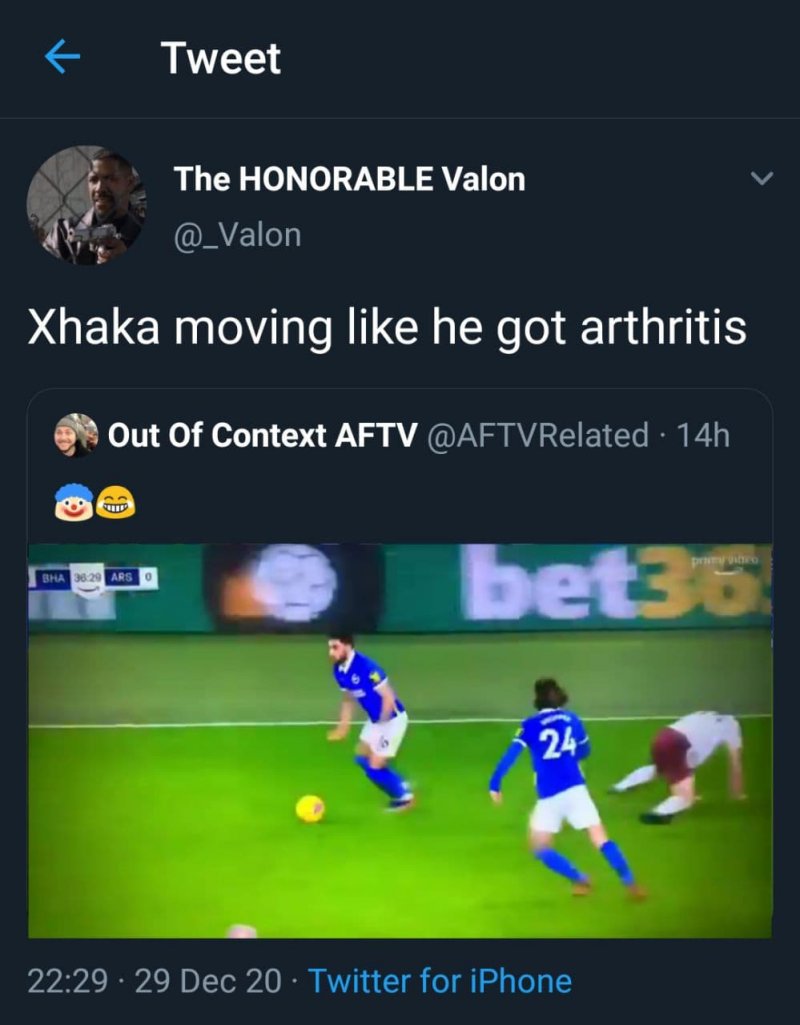Image resolution: width=800 pixels, height=1025 pixels.
Task: Tap the clown face emoji
Action: (74, 502)
